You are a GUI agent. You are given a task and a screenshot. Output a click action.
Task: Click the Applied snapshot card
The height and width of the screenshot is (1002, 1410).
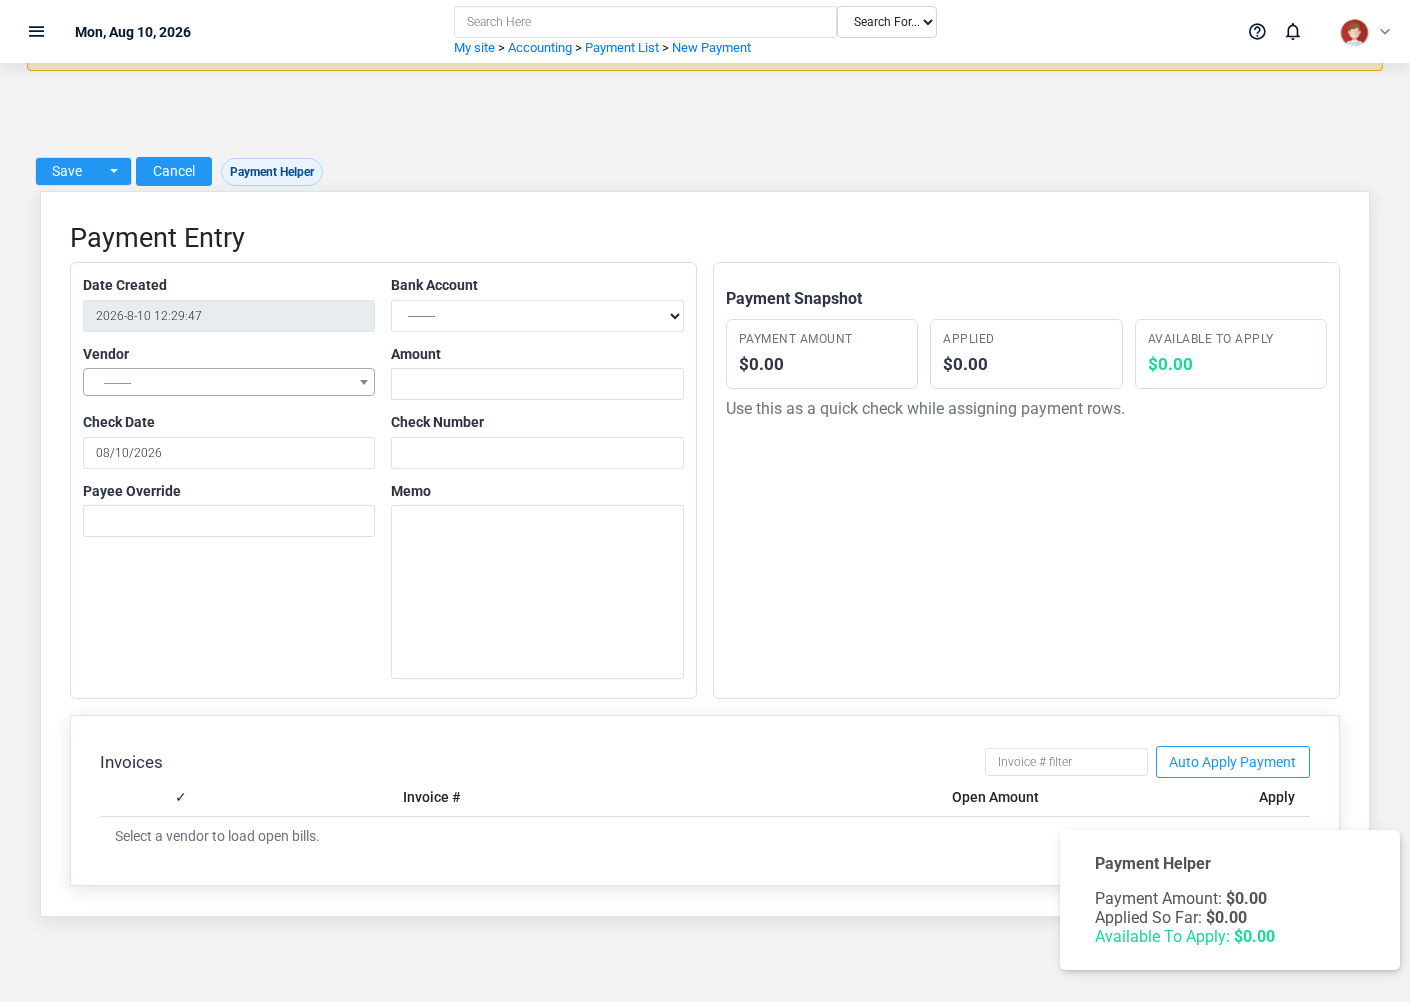coord(1026,354)
